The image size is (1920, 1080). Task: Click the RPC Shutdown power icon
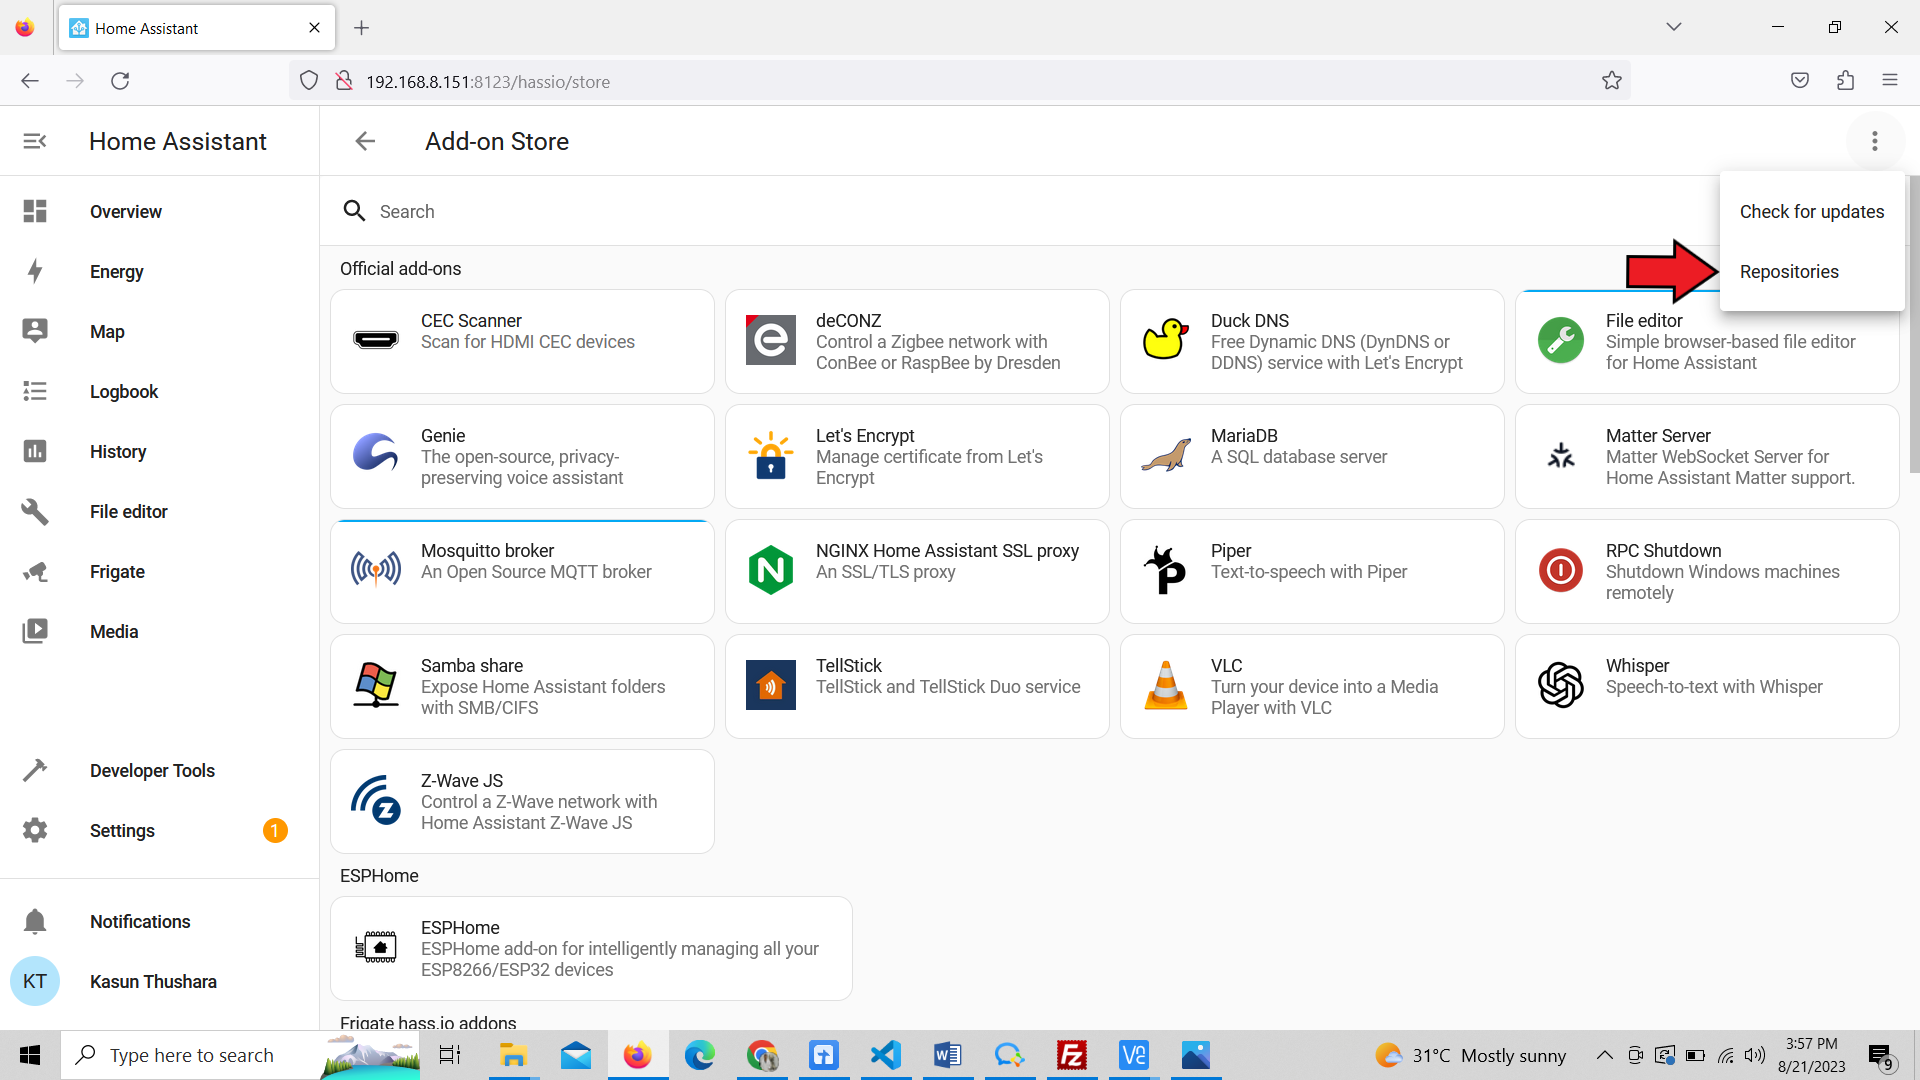pyautogui.click(x=1561, y=570)
